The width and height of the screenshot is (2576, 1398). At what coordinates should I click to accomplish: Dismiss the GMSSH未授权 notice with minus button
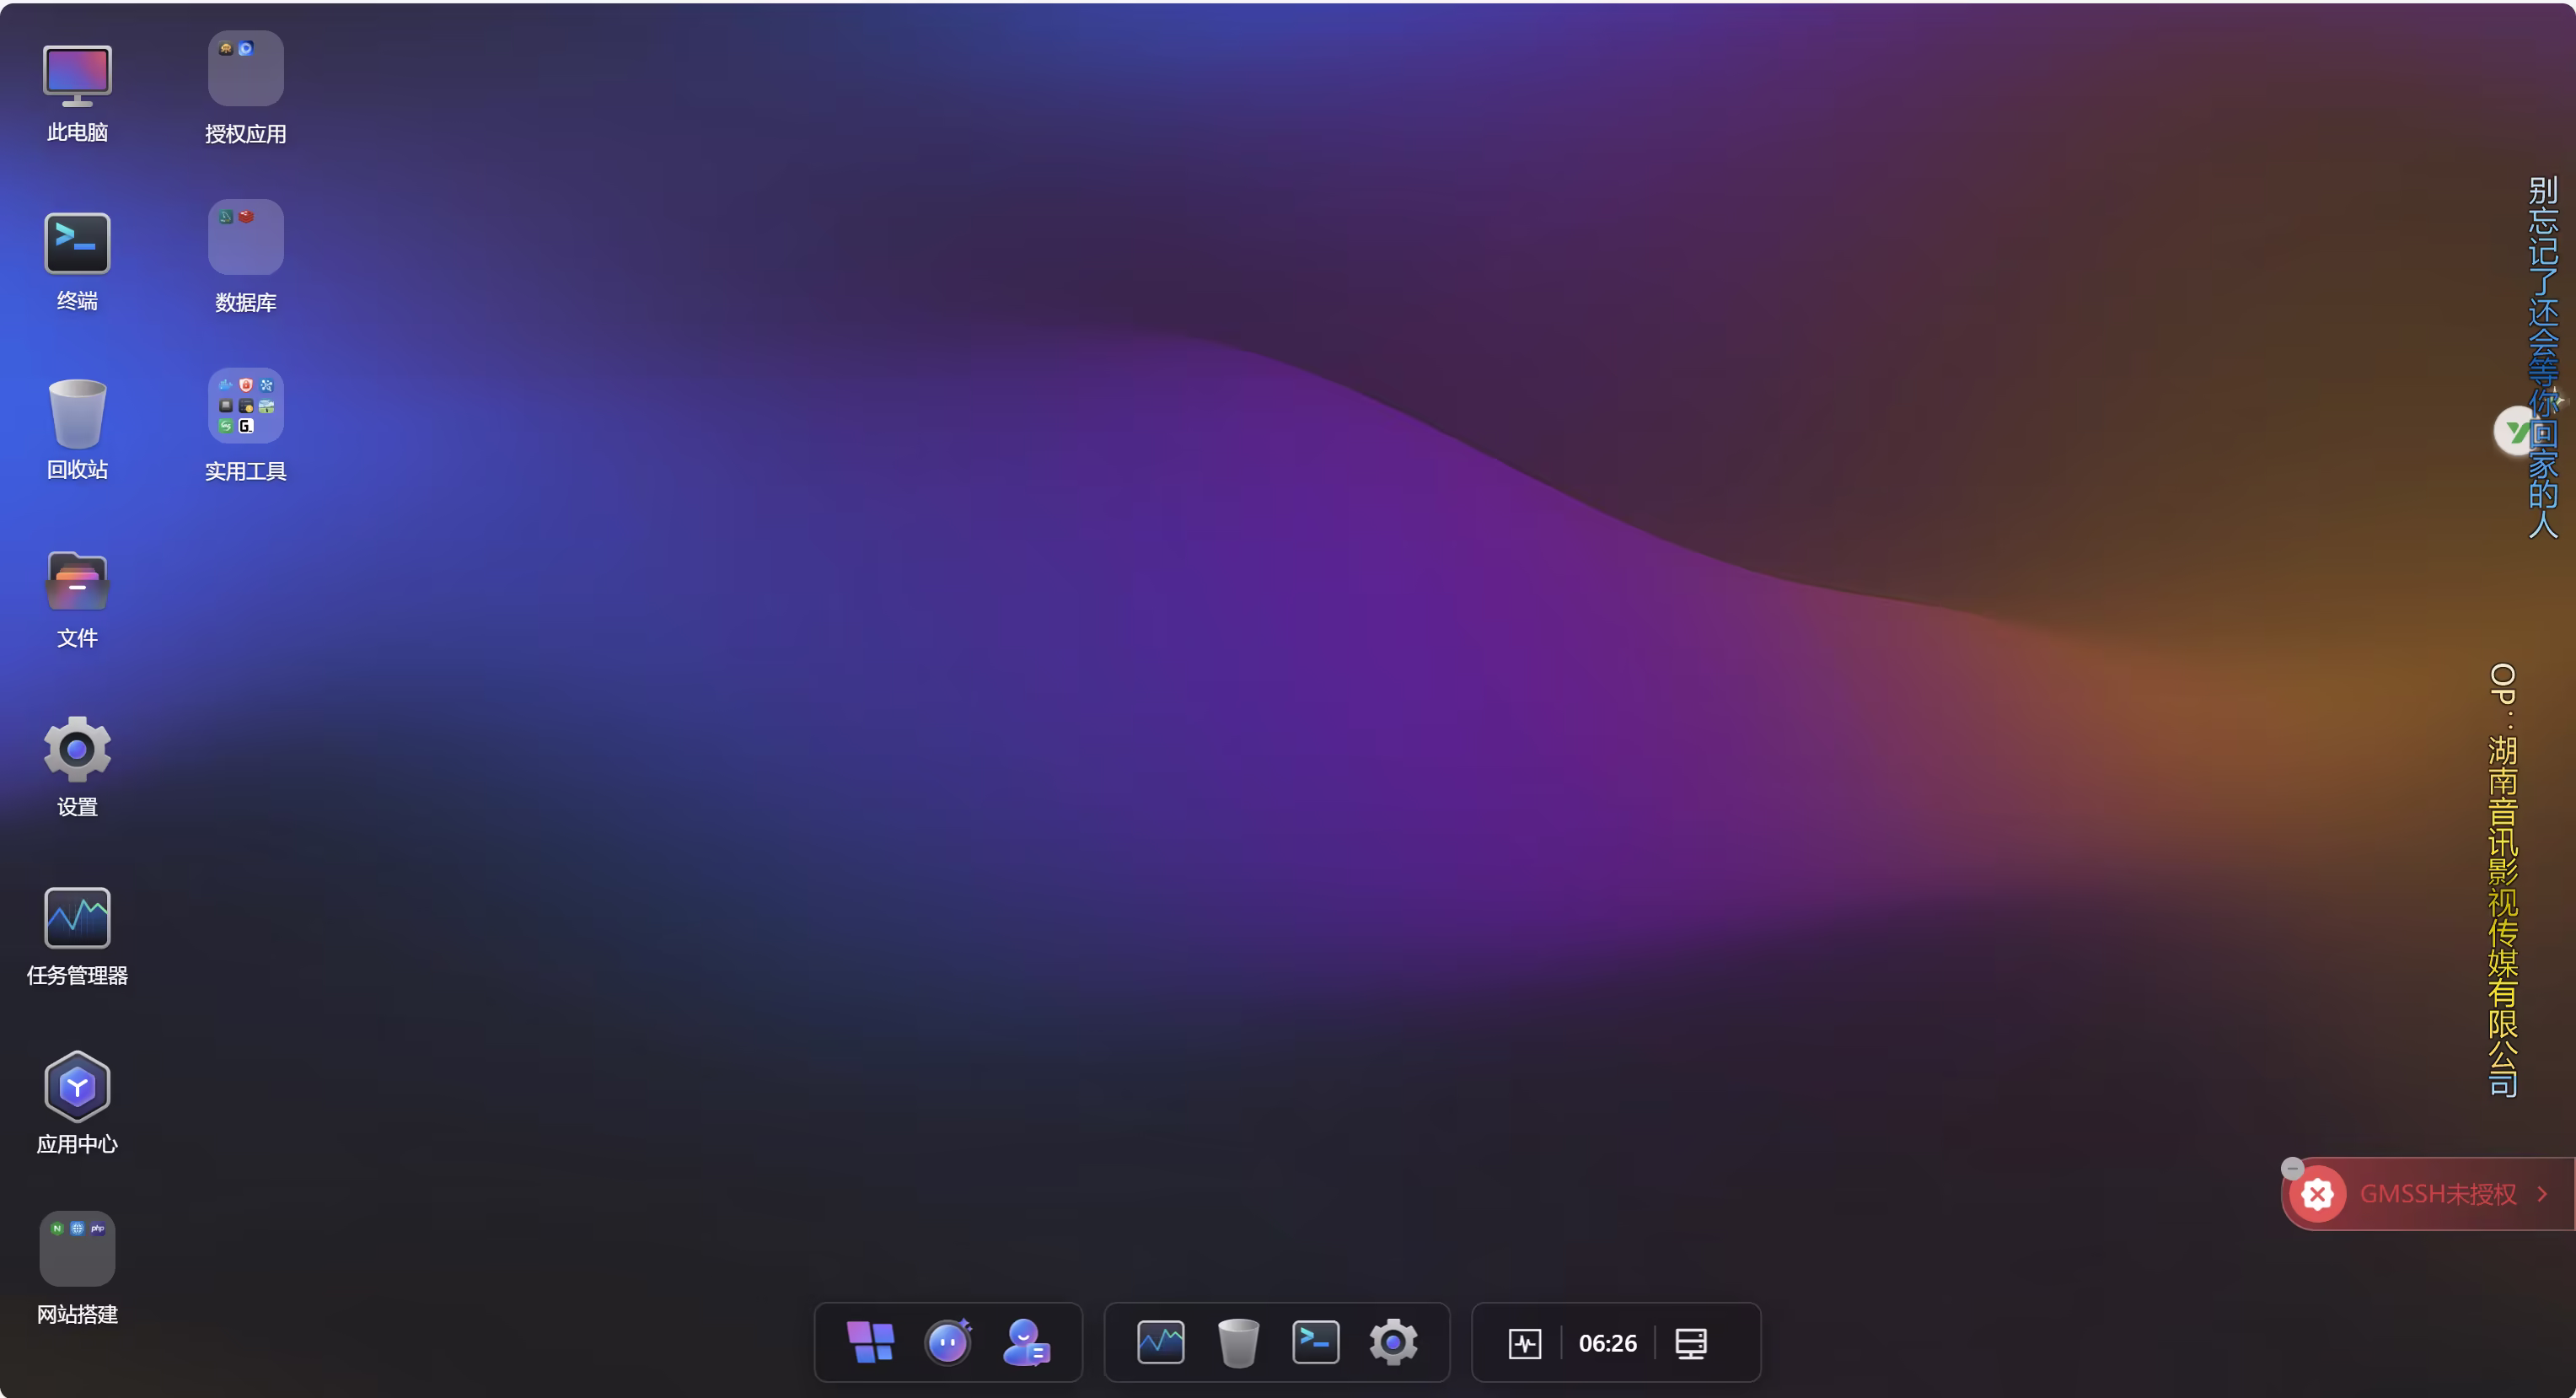coord(2292,1168)
